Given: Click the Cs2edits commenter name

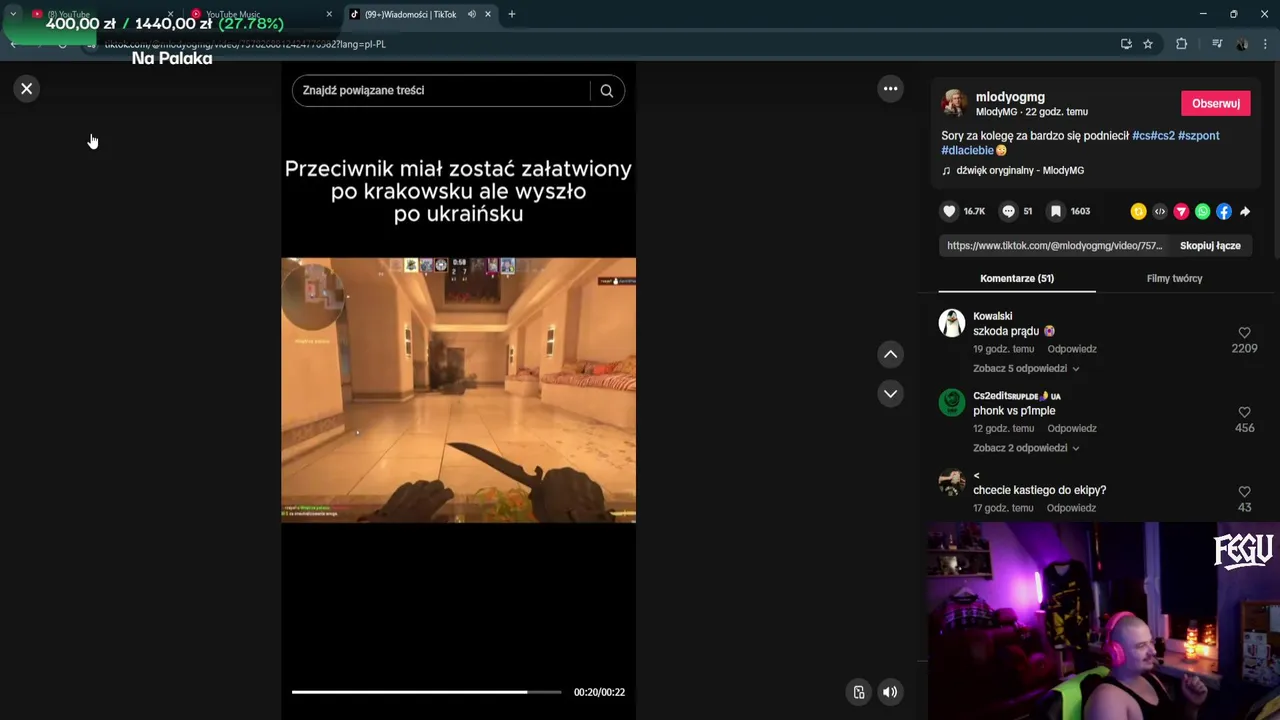Looking at the screenshot, I should point(1017,396).
